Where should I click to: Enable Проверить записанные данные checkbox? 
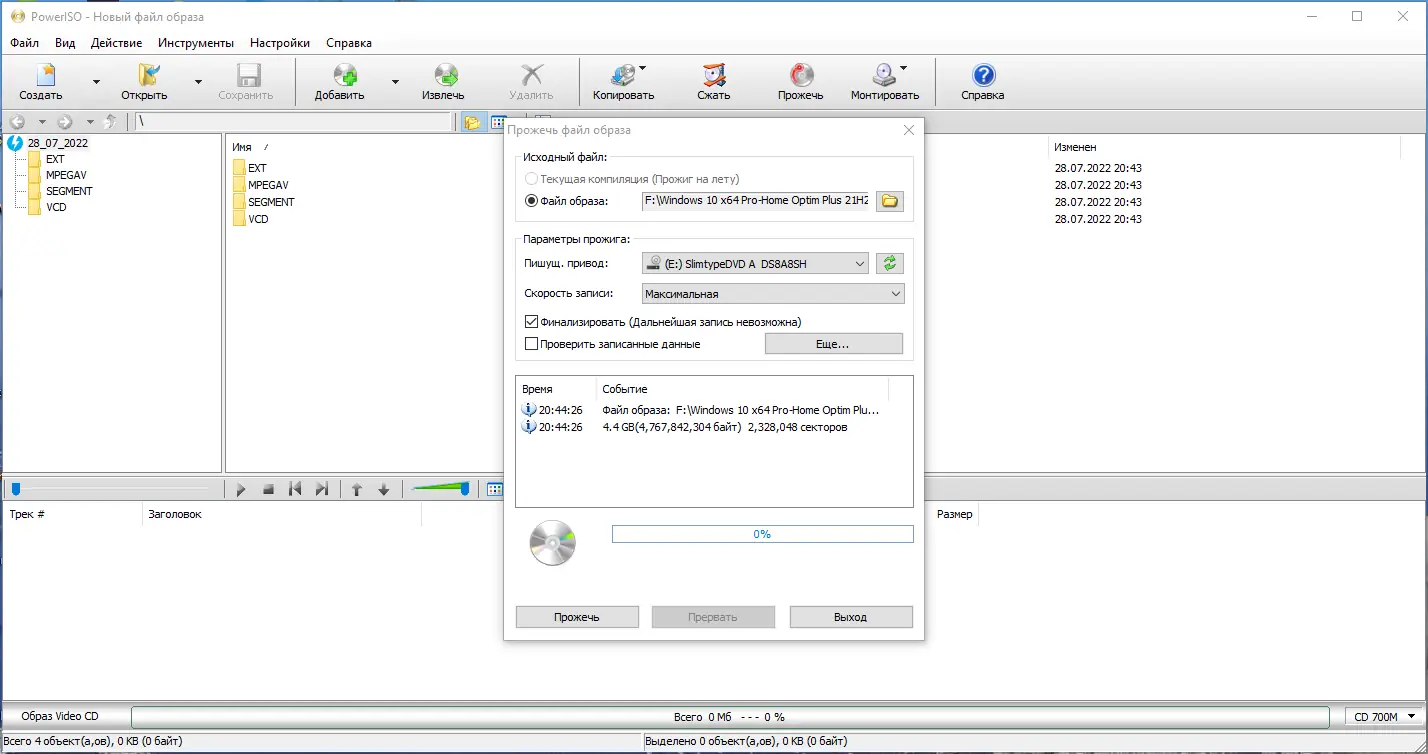click(531, 344)
